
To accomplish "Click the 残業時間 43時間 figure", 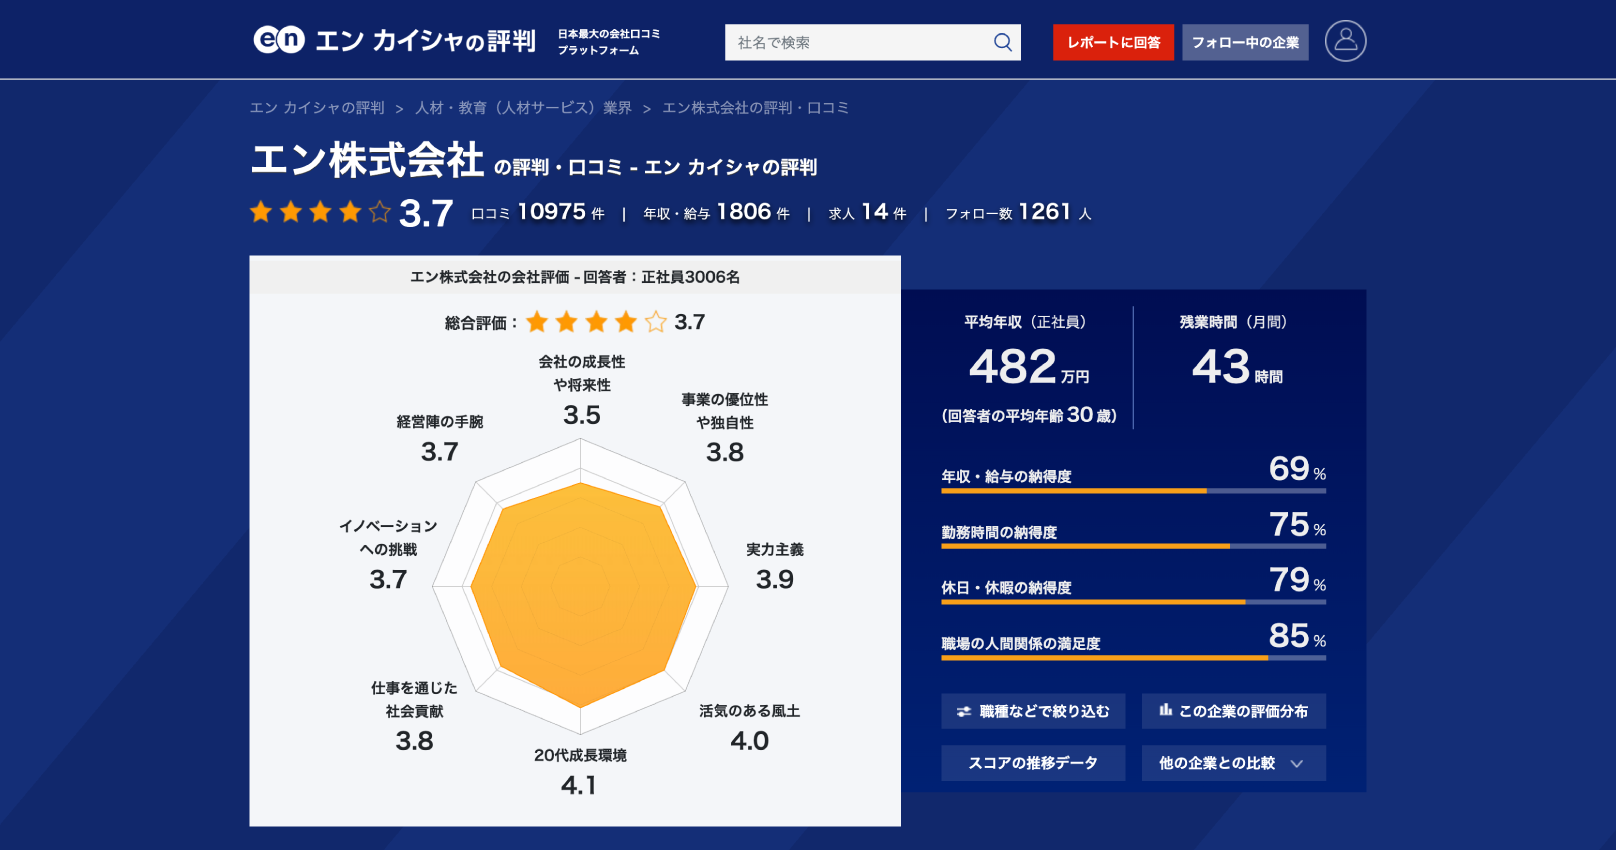I will pyautogui.click(x=1237, y=367).
